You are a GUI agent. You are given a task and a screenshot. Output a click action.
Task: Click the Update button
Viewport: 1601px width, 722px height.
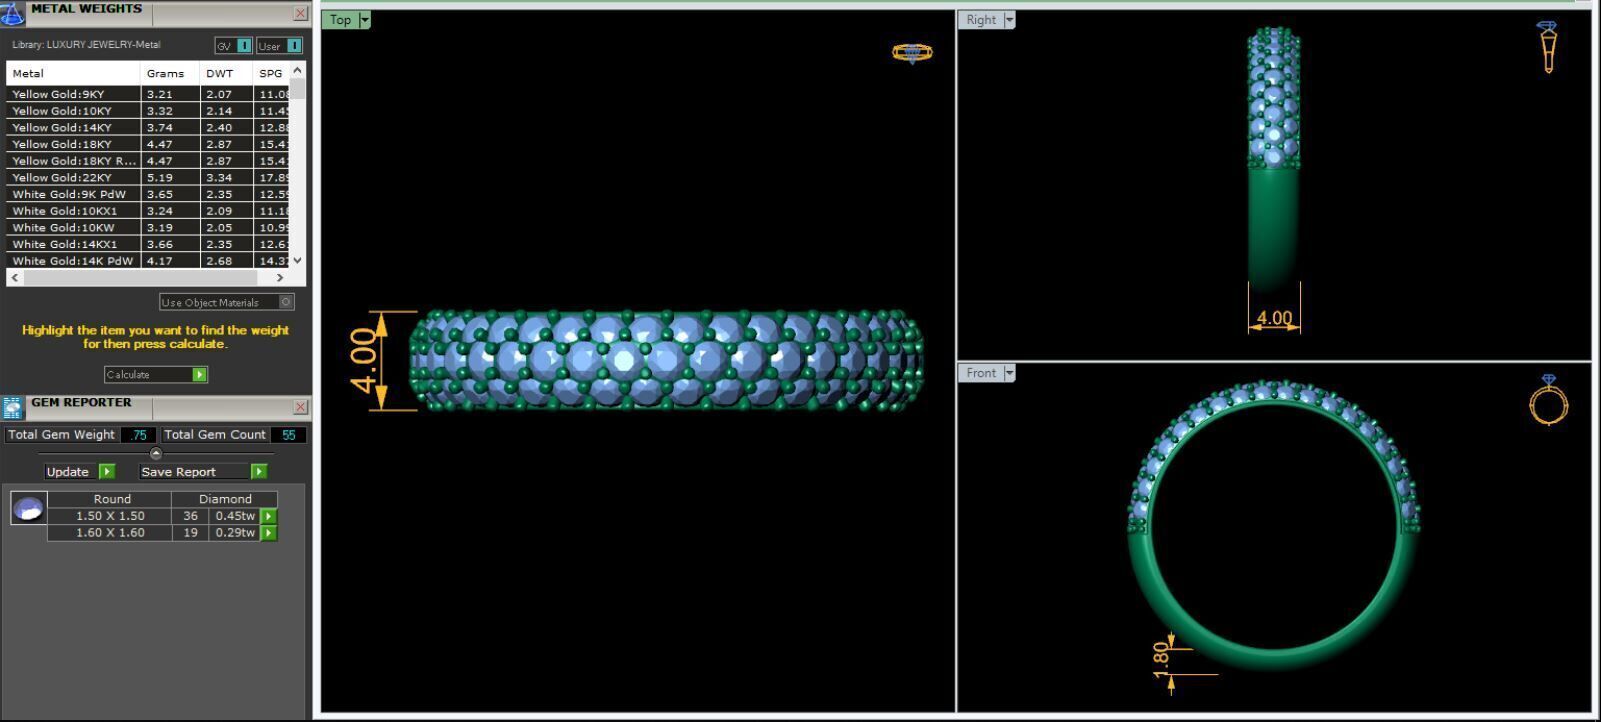tap(70, 471)
